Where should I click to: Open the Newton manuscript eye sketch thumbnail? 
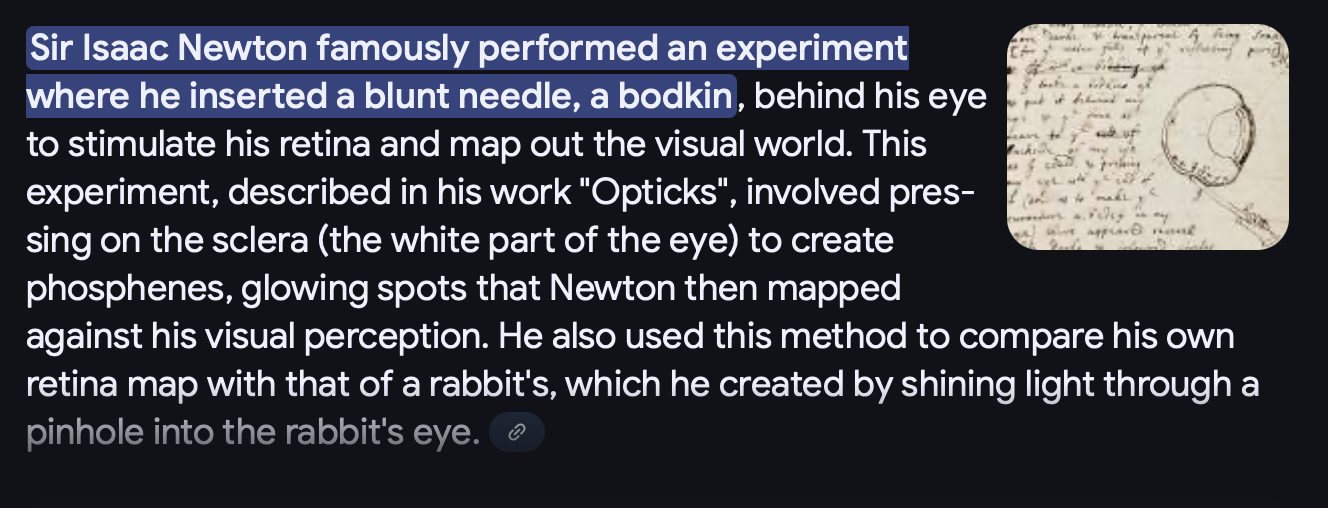click(1148, 137)
